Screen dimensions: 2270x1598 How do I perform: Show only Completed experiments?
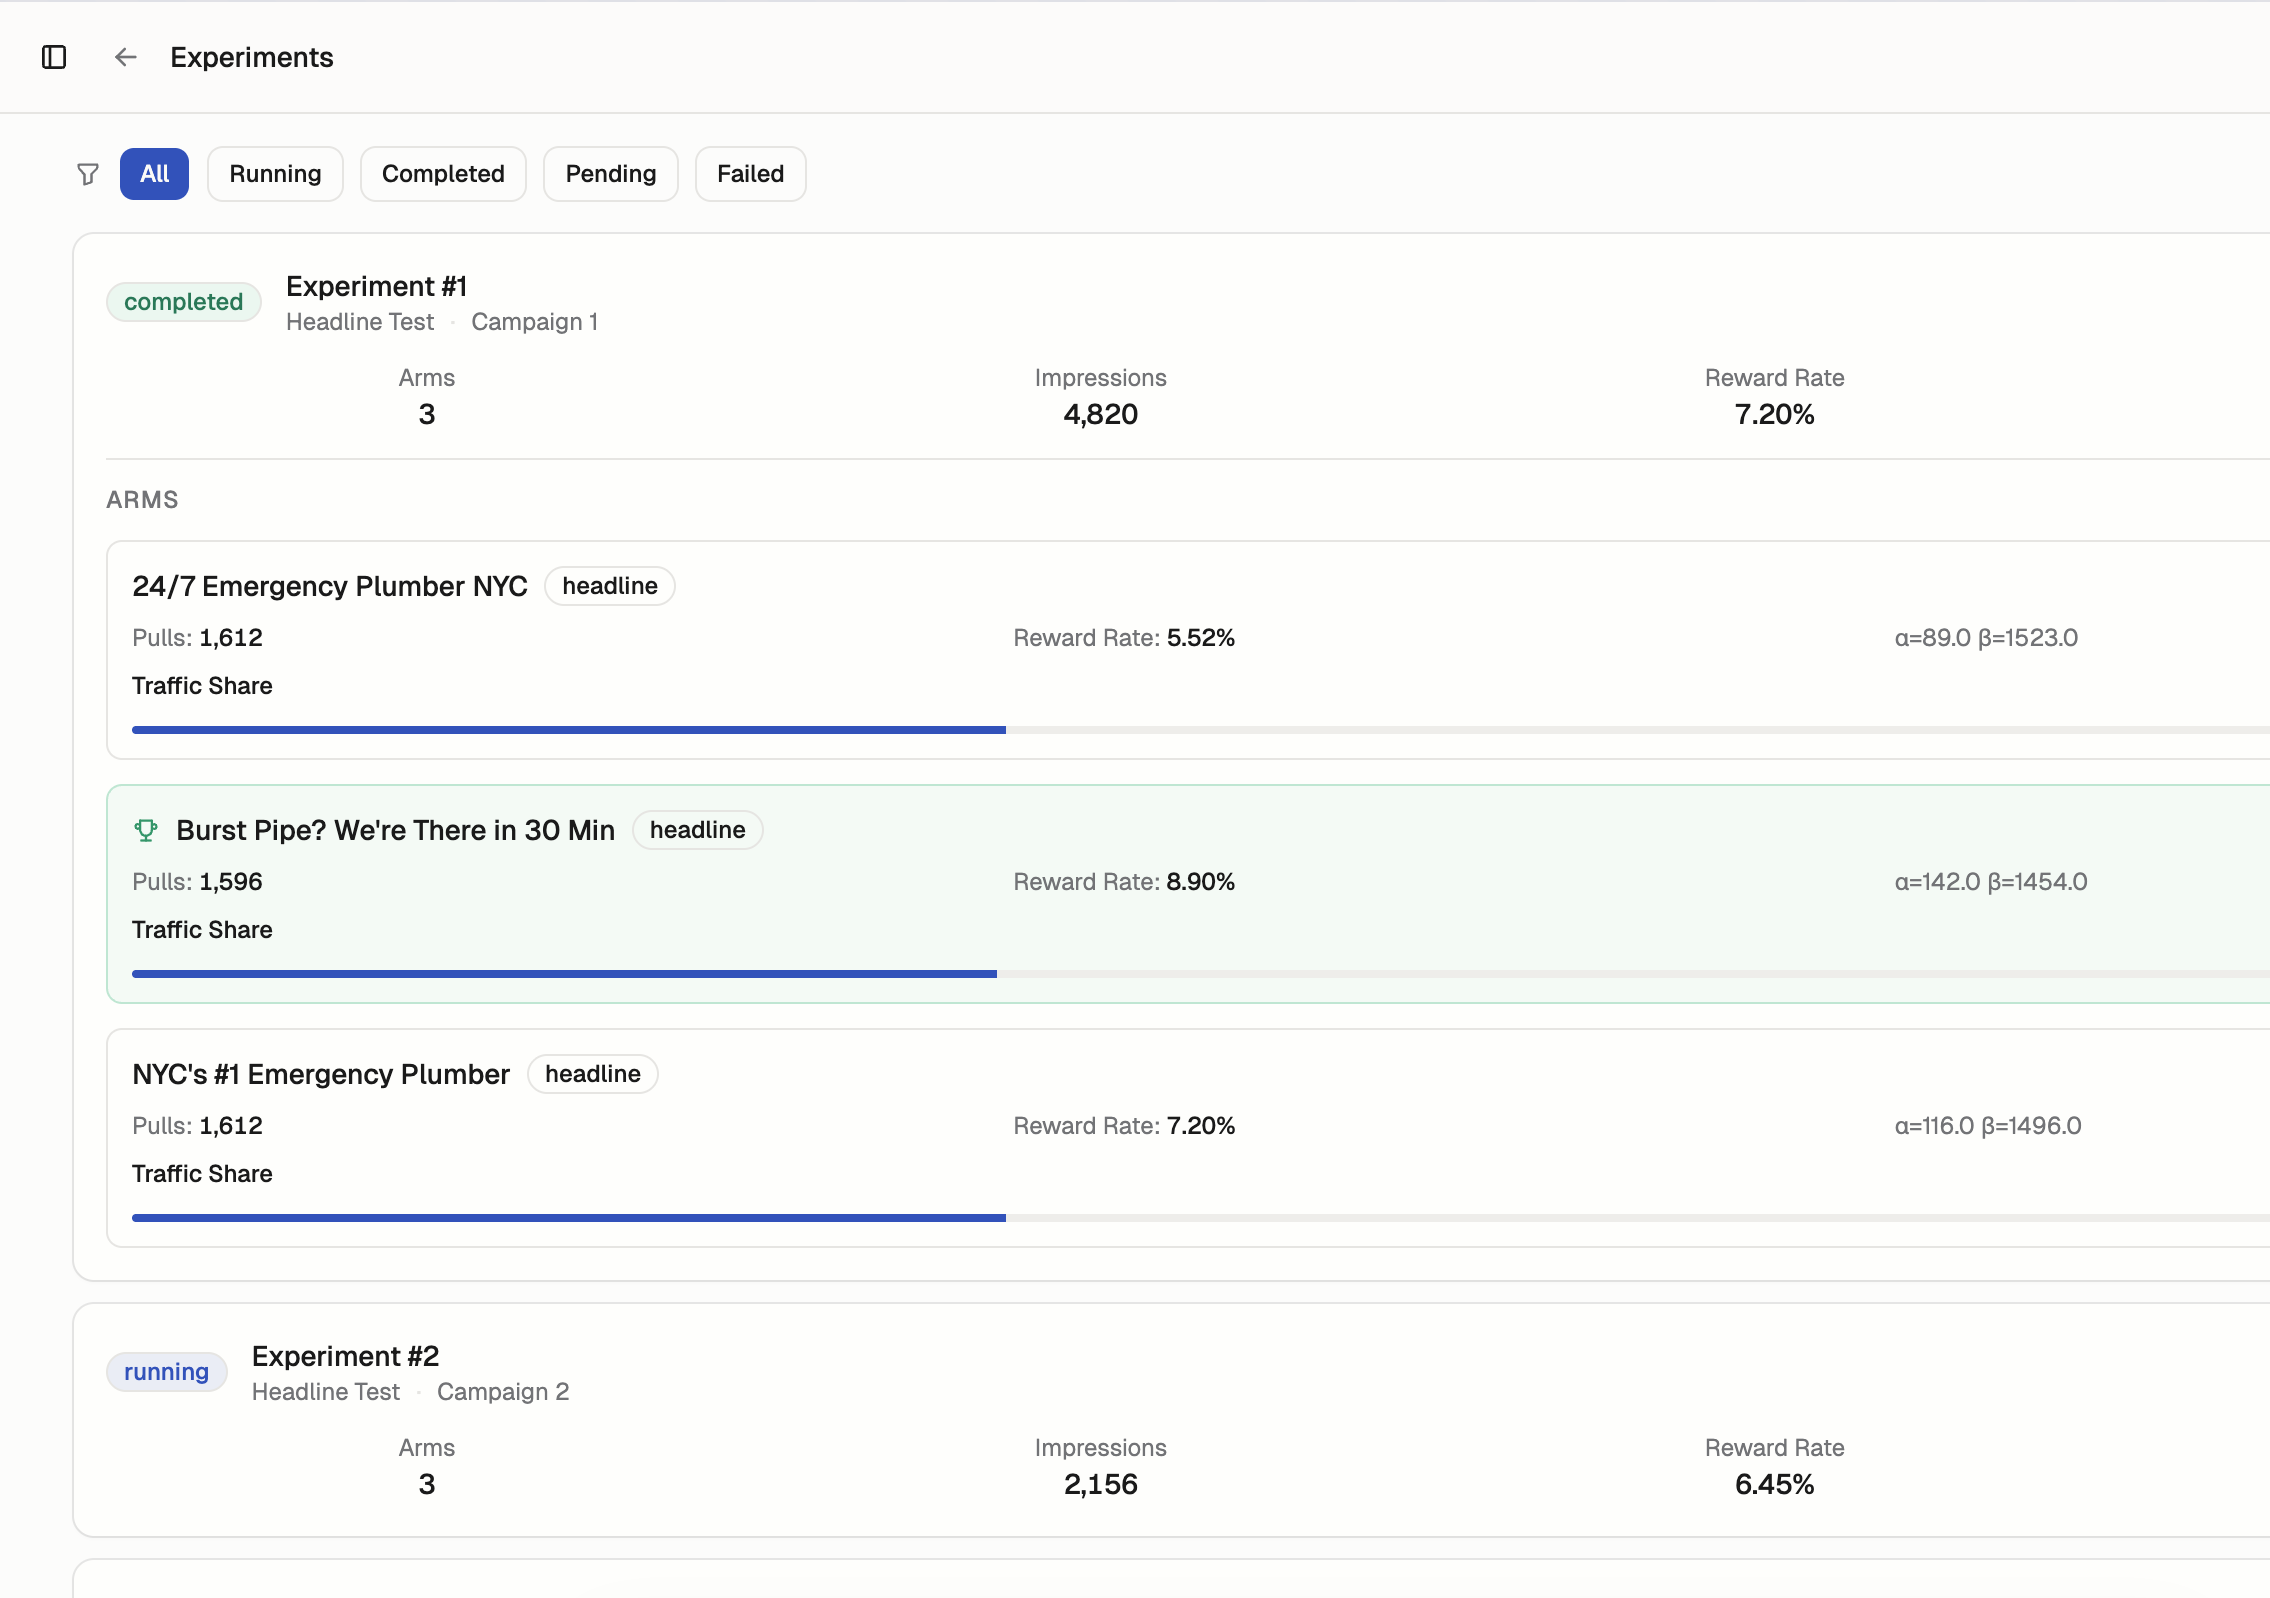pyautogui.click(x=442, y=173)
